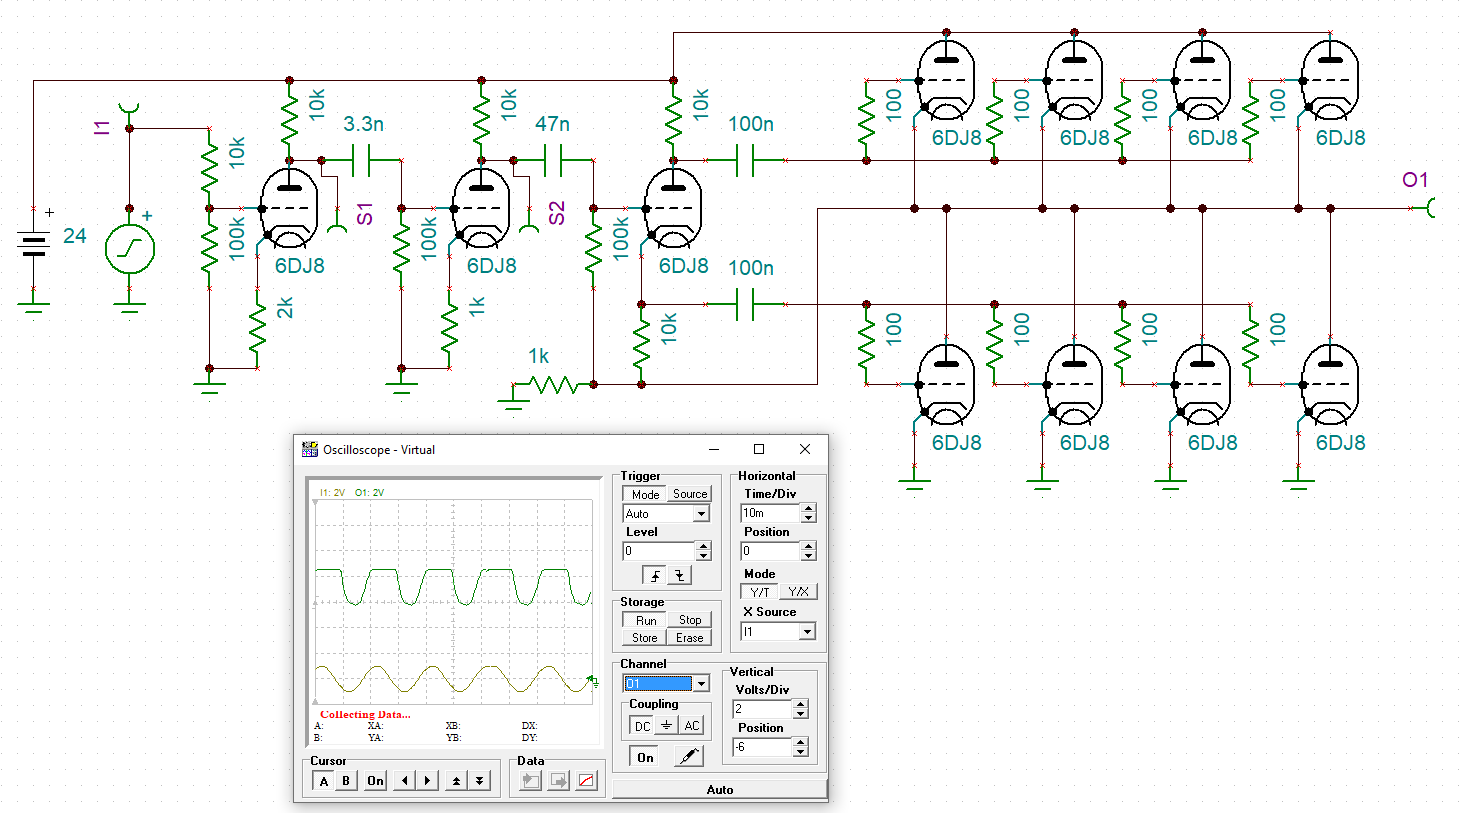This screenshot has height=813, width=1468.
Task: Select the 2k cathode resistor
Action: point(257,328)
